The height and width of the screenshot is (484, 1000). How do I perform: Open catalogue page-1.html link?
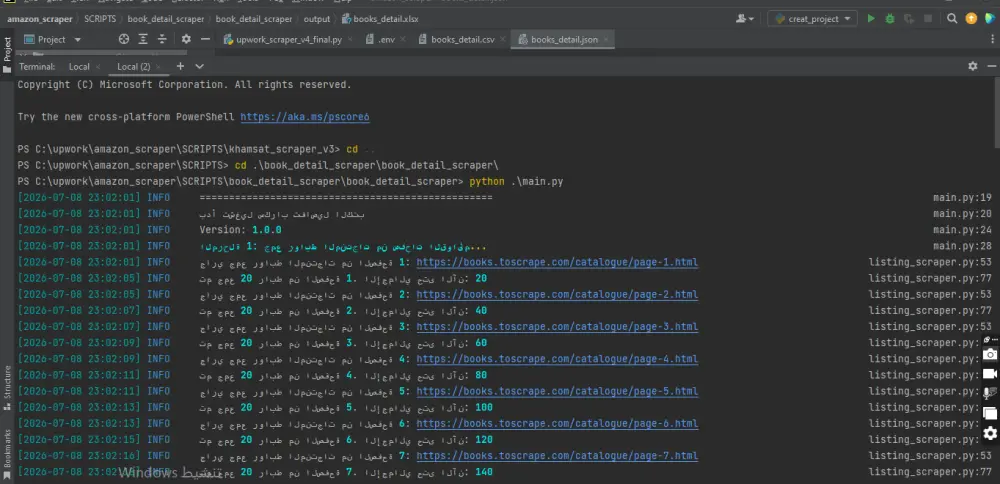pyautogui.click(x=557, y=262)
